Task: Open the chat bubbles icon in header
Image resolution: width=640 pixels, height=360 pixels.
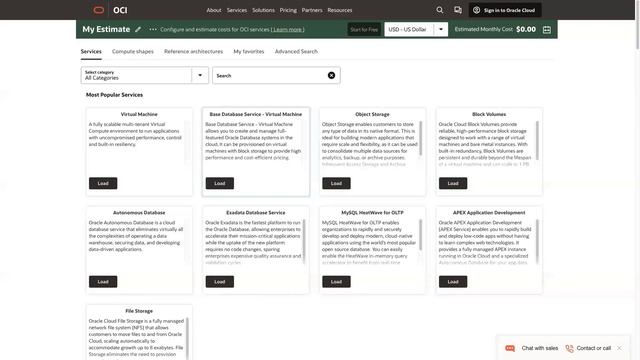Action: pyautogui.click(x=458, y=10)
